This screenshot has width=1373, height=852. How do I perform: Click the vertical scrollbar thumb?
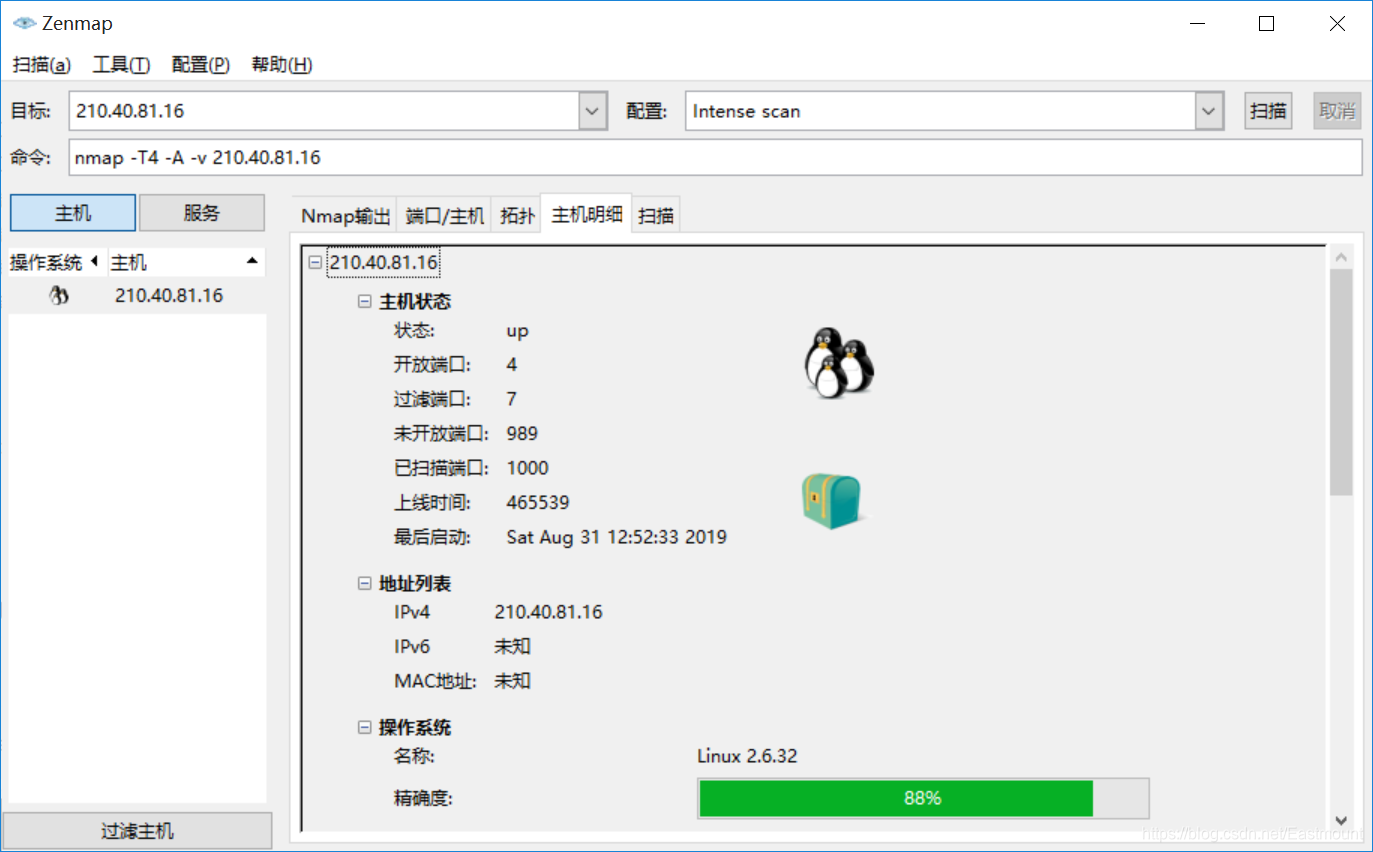pos(1341,382)
